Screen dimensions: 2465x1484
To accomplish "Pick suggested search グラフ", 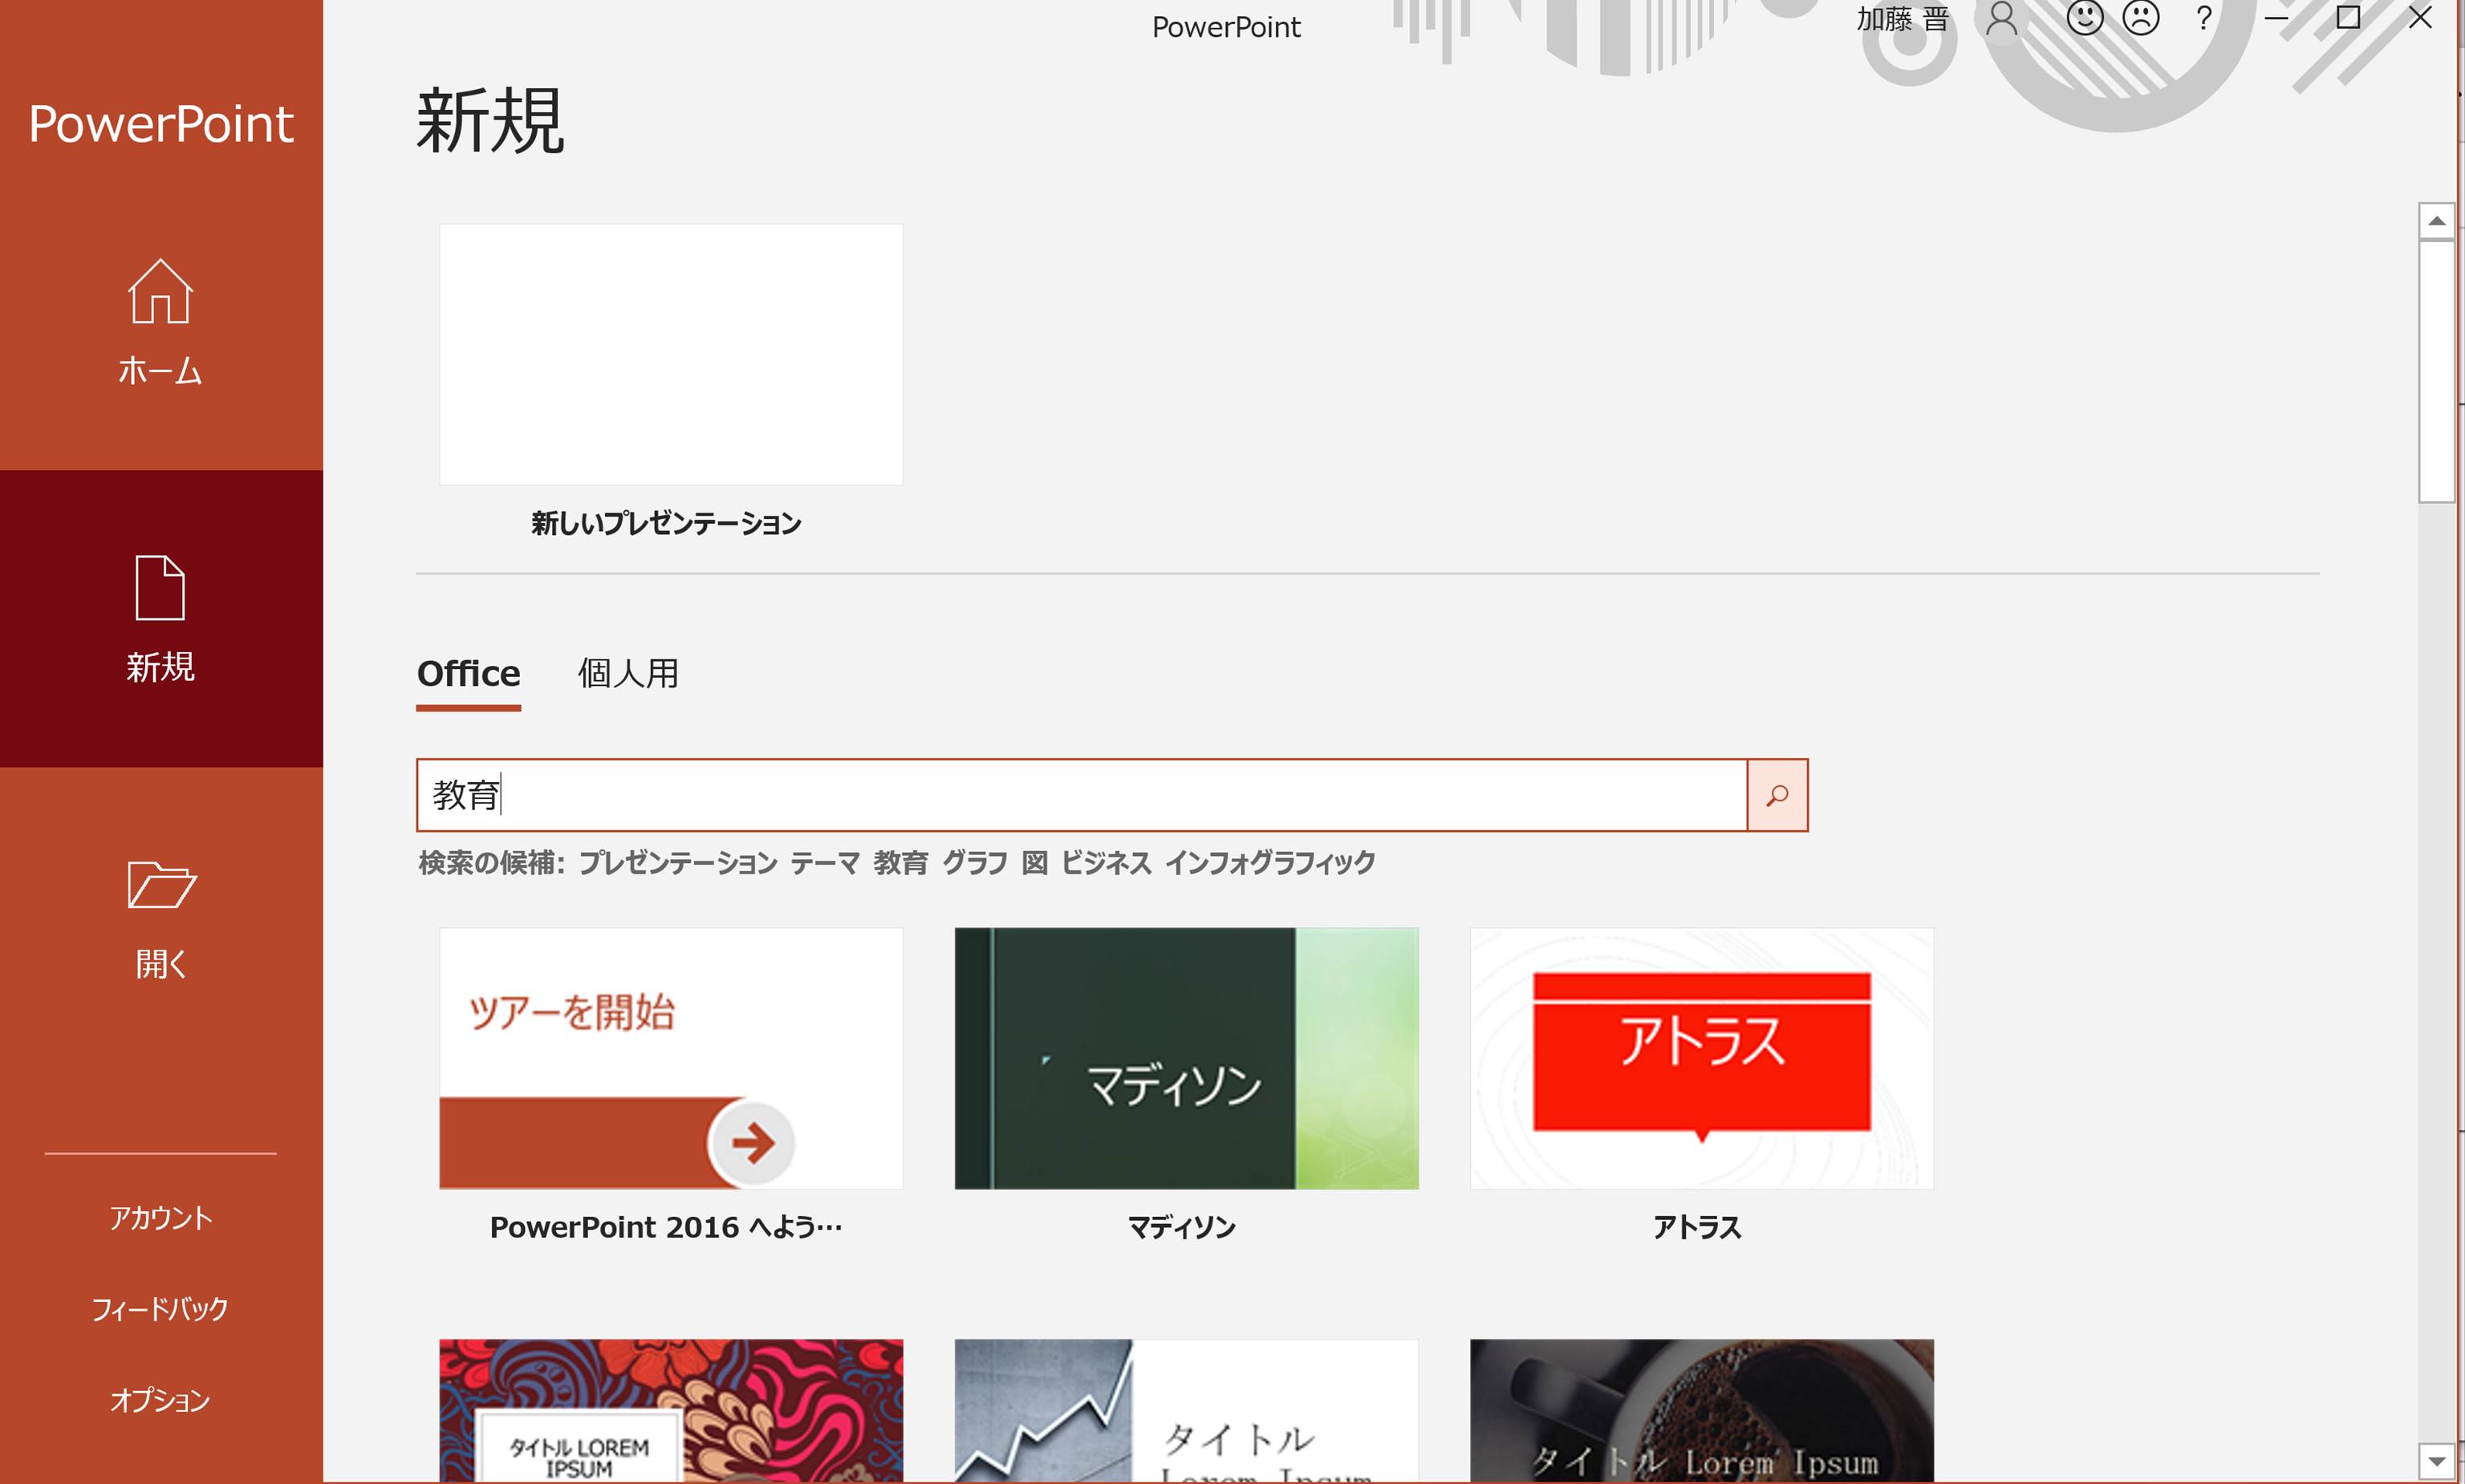I will tap(975, 862).
